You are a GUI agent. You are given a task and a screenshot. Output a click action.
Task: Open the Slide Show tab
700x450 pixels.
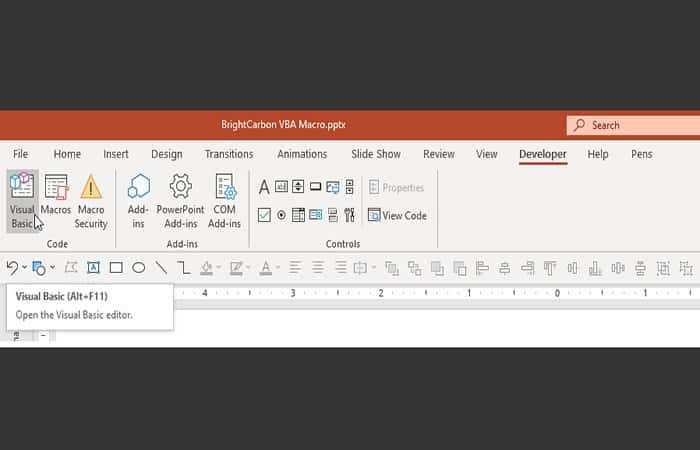point(376,154)
